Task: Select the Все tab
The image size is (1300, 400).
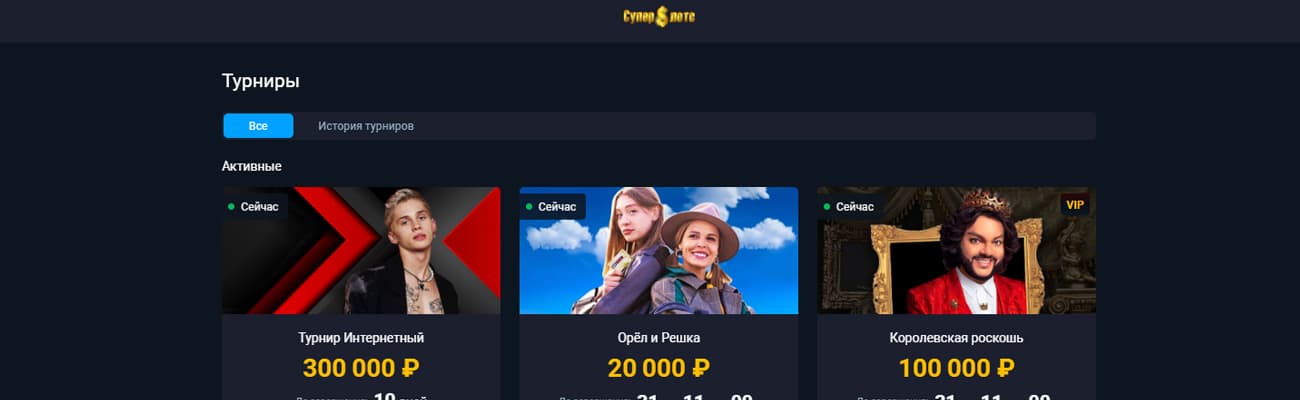Action: pyautogui.click(x=258, y=126)
